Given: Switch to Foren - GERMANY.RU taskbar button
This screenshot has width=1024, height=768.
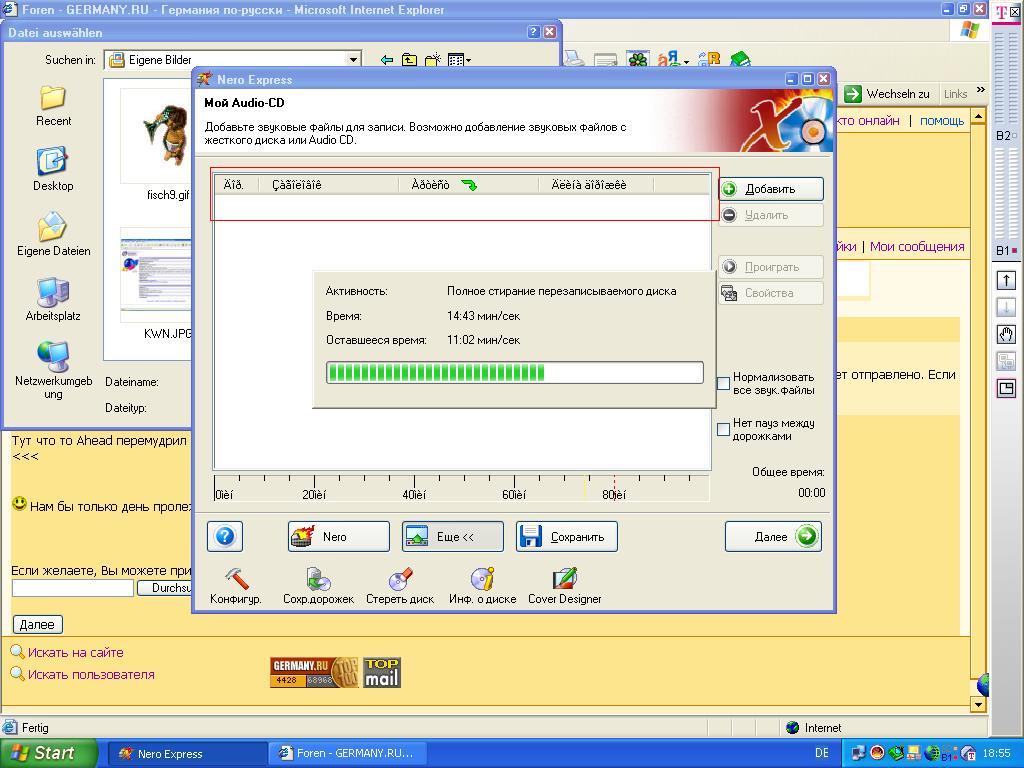Looking at the screenshot, I should (347, 754).
